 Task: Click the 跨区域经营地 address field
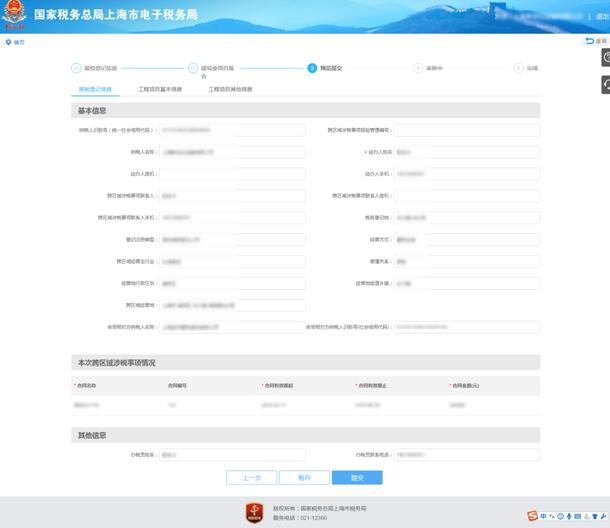[232, 305]
